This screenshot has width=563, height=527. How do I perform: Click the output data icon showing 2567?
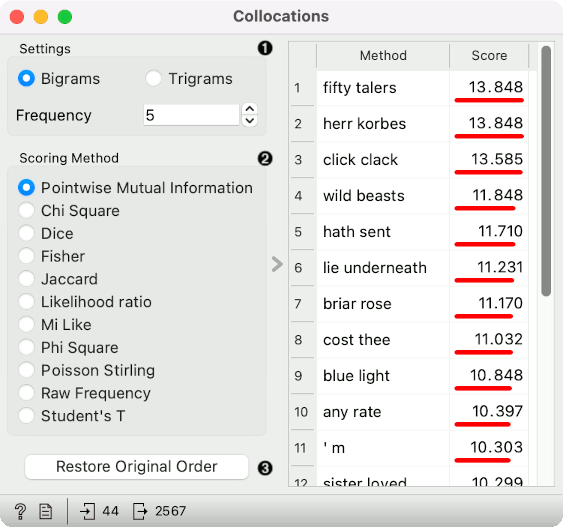coord(140,511)
